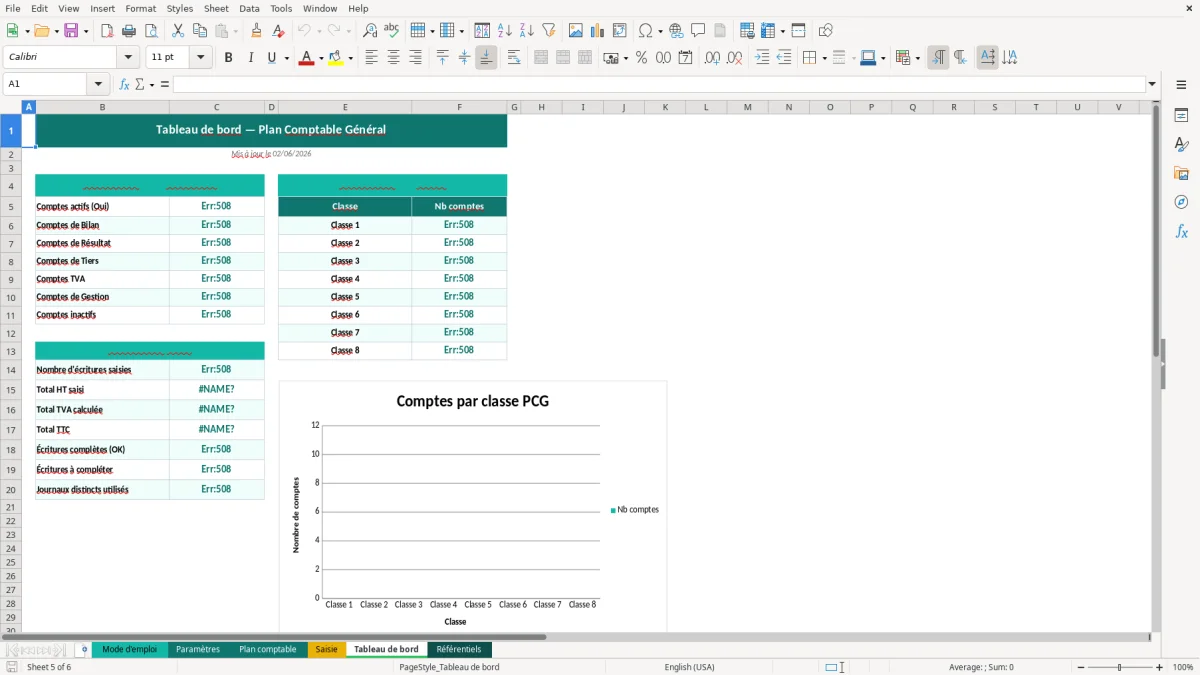Image resolution: width=1200 pixels, height=675 pixels.
Task: Open the Name Box dropdown arrow
Action: (98, 84)
